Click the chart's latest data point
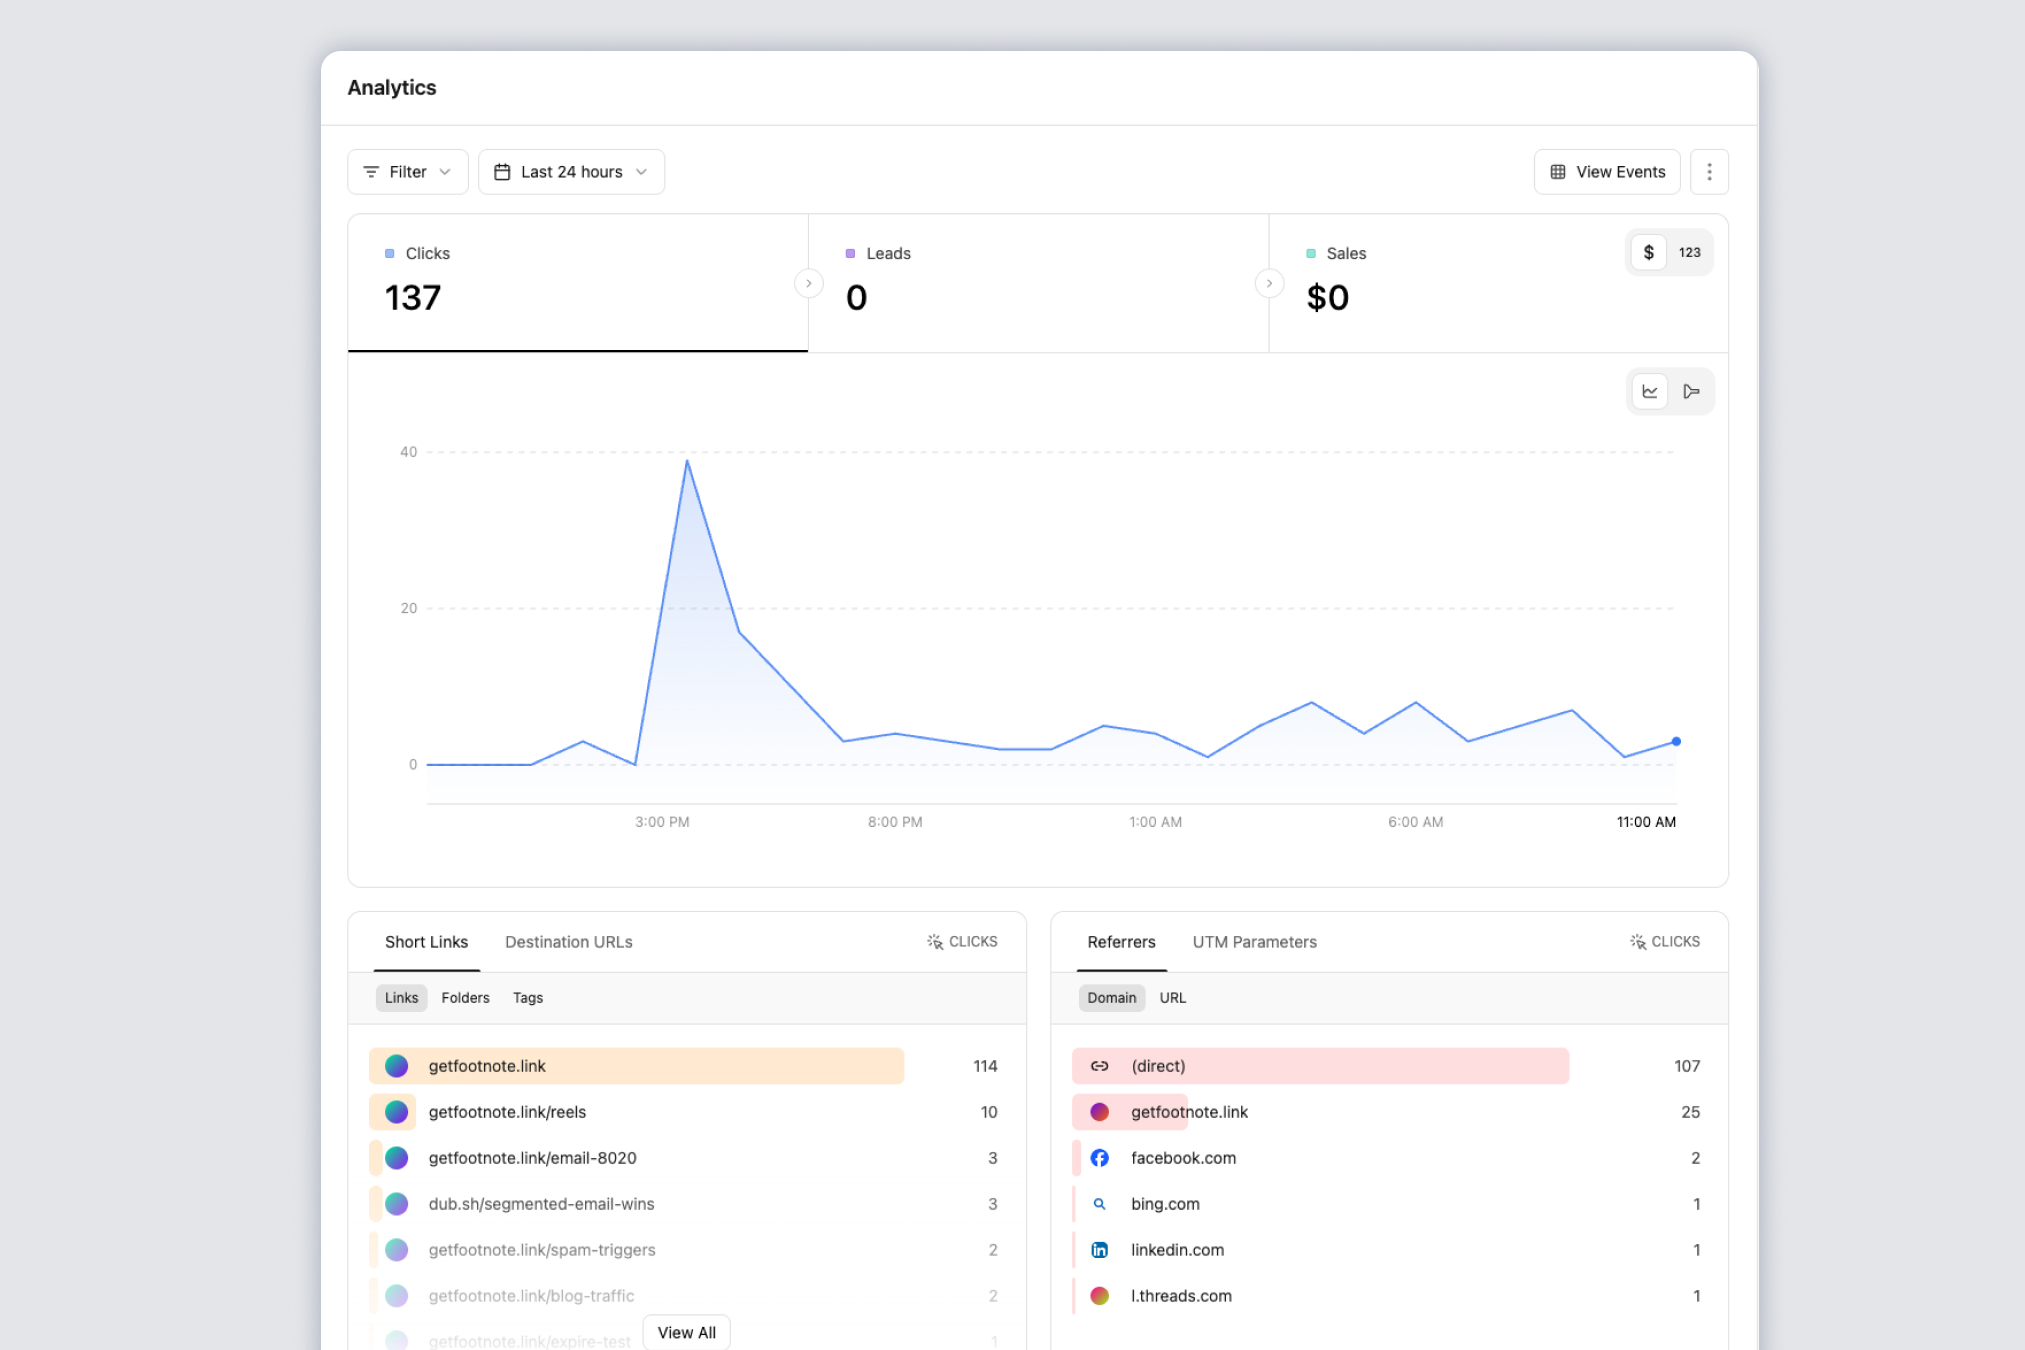This screenshot has width=2025, height=1350. point(1676,741)
